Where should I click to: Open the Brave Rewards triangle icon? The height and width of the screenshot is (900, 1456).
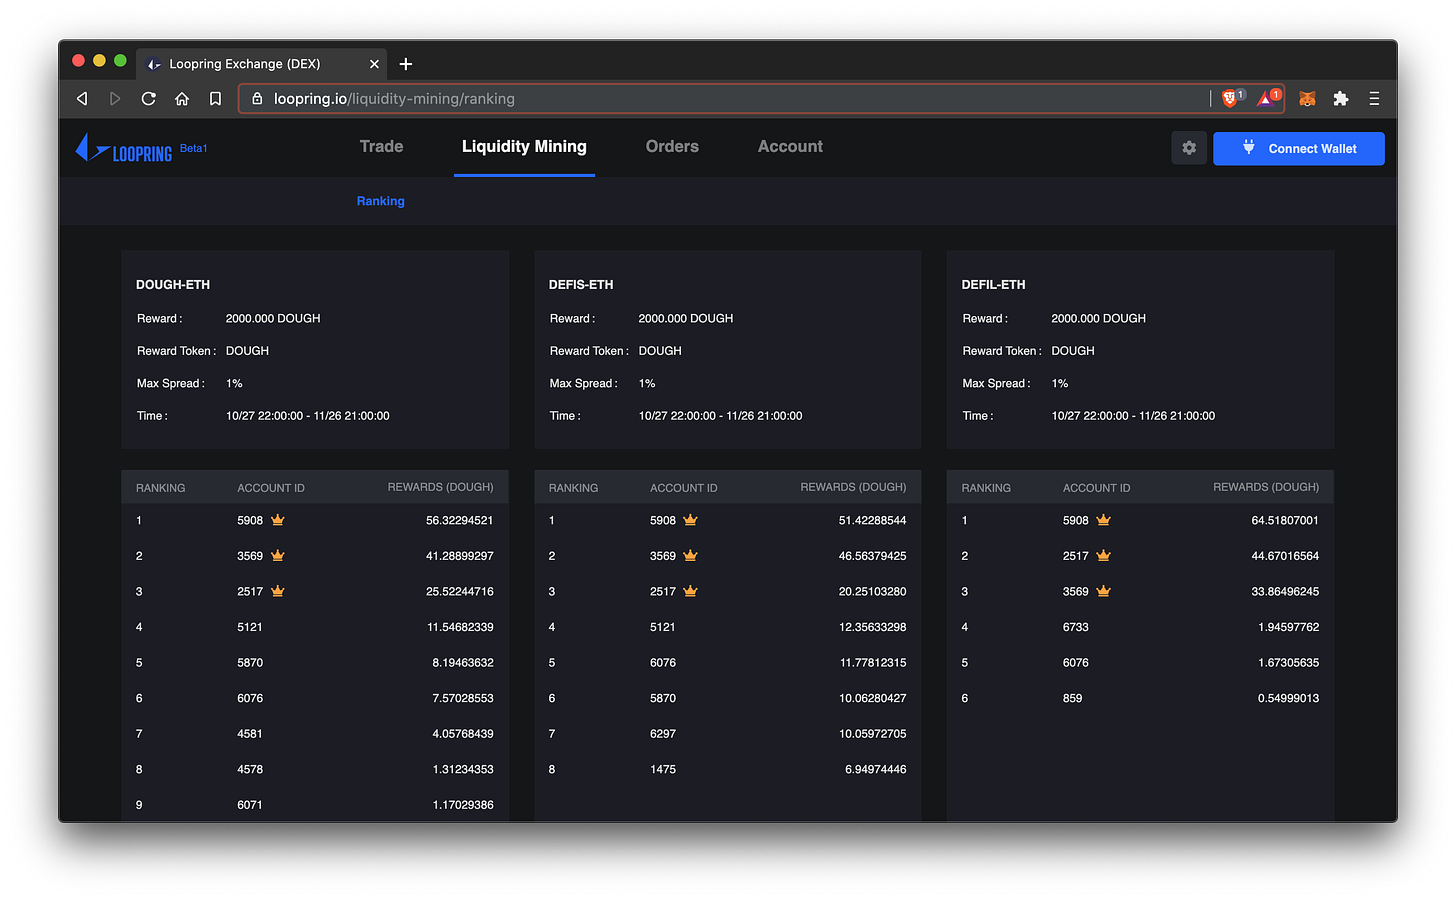click(x=1267, y=98)
